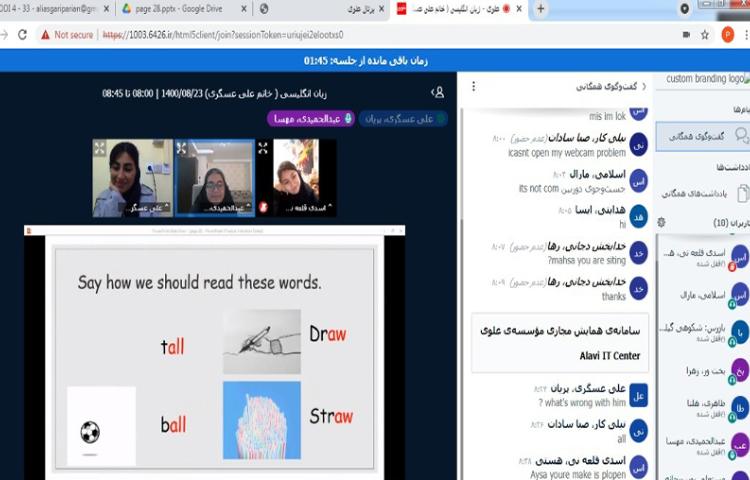
Task: Click the camera permission icon in address bar
Action: tap(686, 35)
